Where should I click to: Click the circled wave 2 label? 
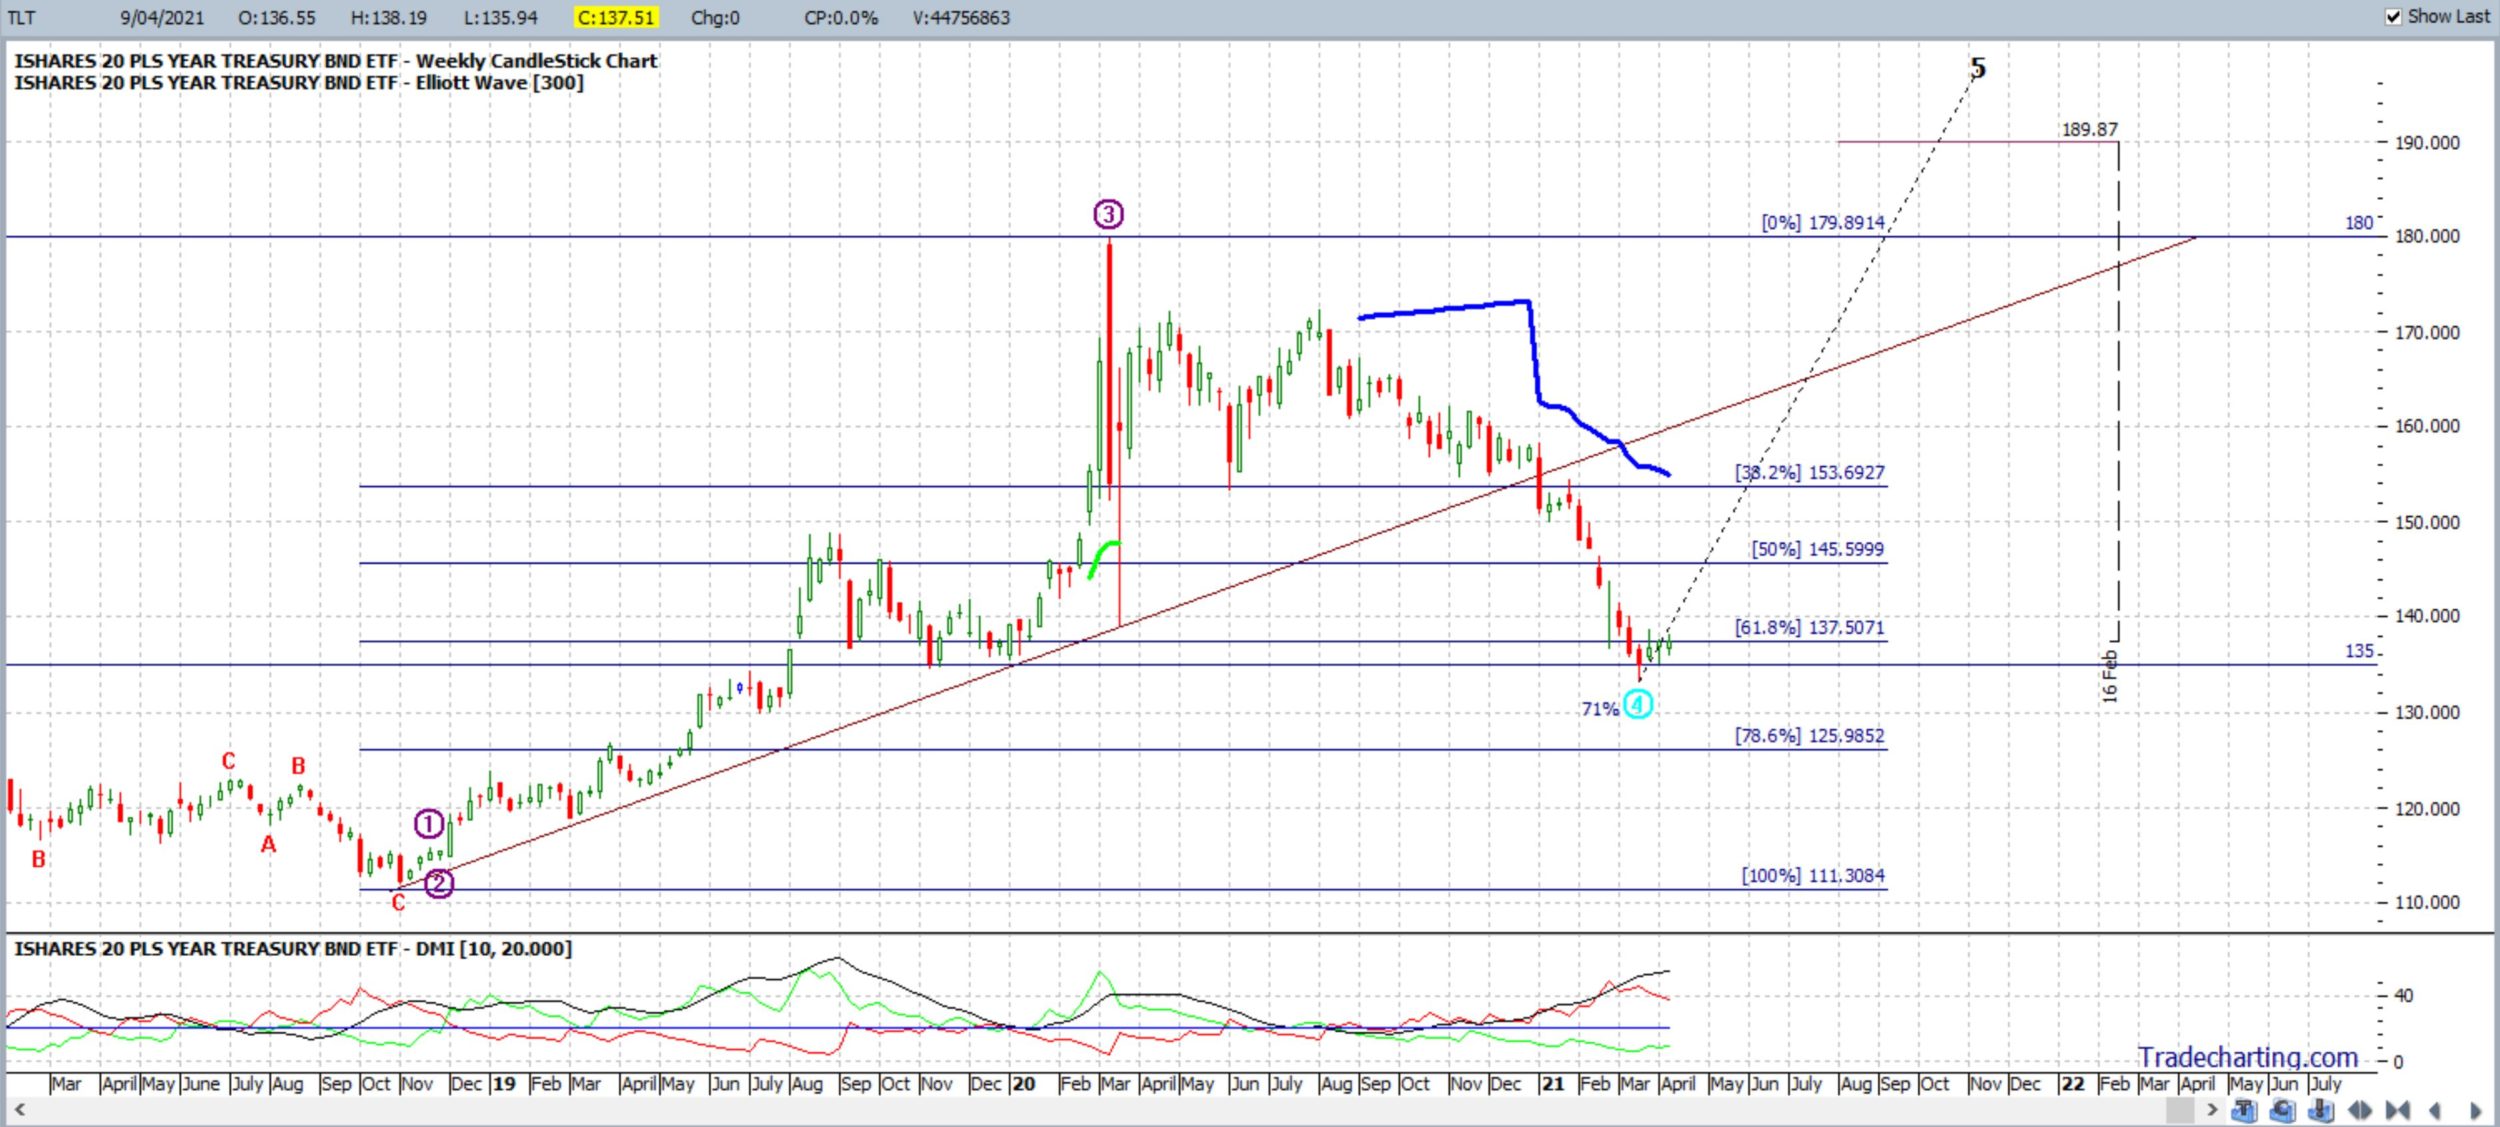pyautogui.click(x=439, y=883)
